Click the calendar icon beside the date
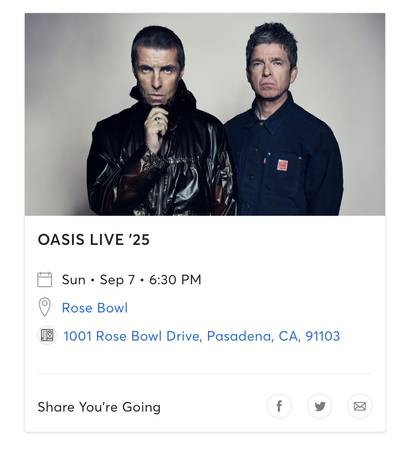 pyautogui.click(x=44, y=279)
